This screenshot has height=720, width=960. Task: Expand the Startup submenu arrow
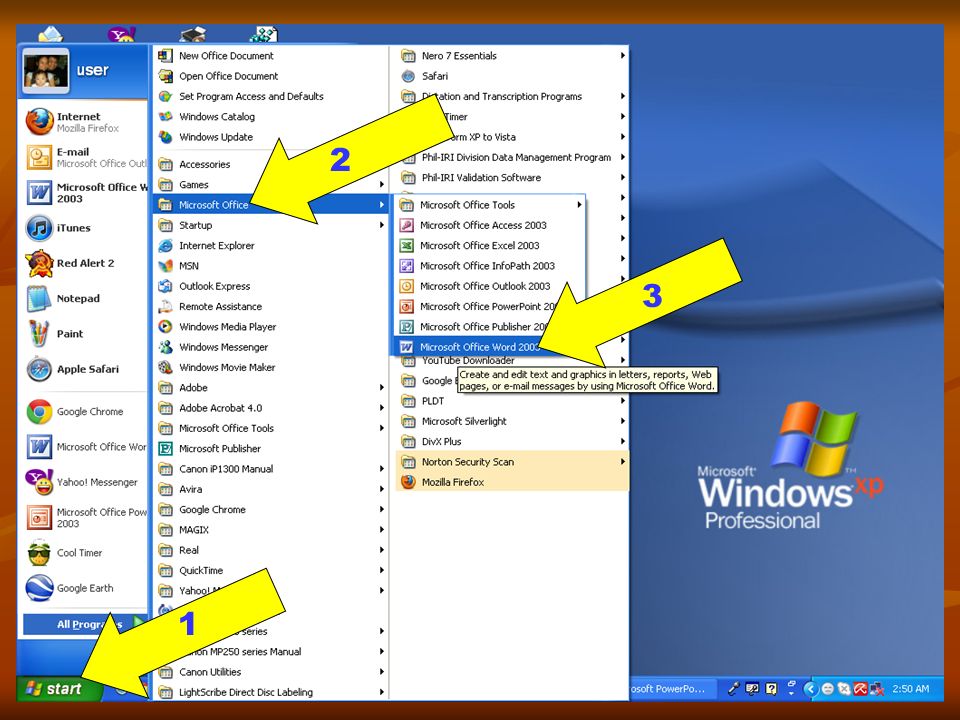[381, 225]
